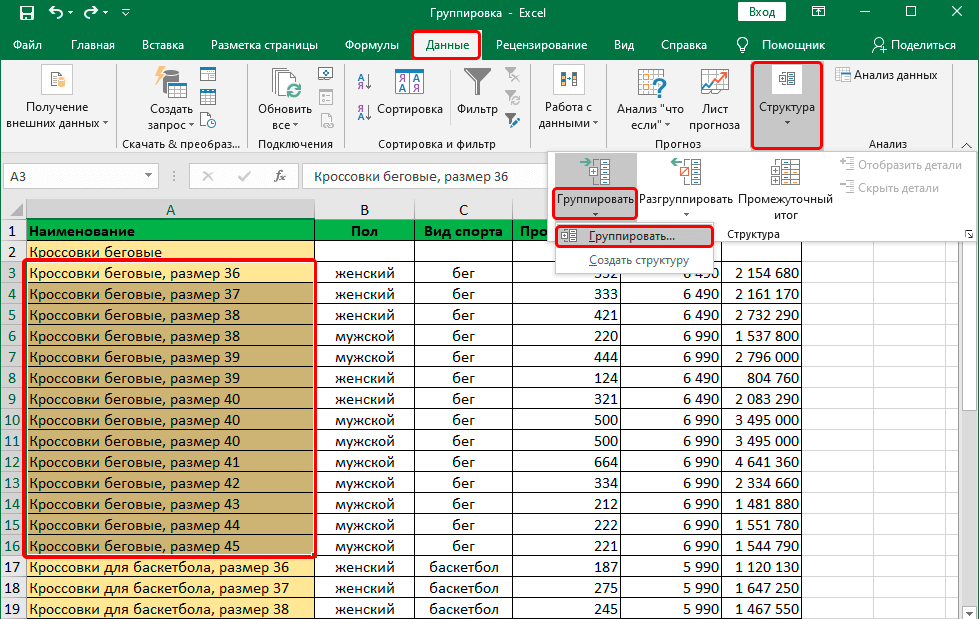Image resolution: width=979 pixels, height=619 pixels.
Task: Click the Save icon in title bar
Action: 26,14
